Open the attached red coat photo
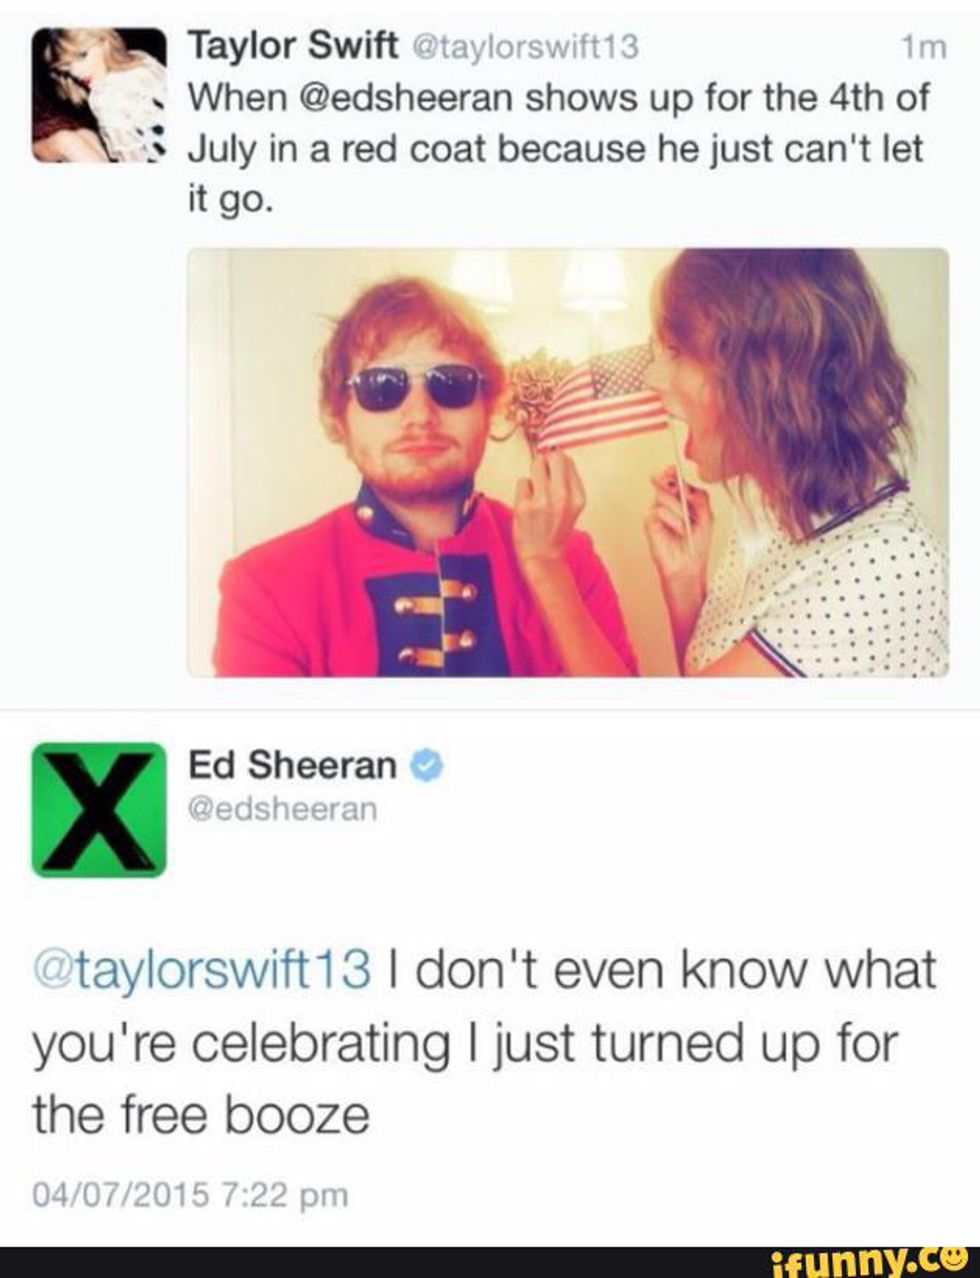This screenshot has height=1278, width=980. point(568,462)
